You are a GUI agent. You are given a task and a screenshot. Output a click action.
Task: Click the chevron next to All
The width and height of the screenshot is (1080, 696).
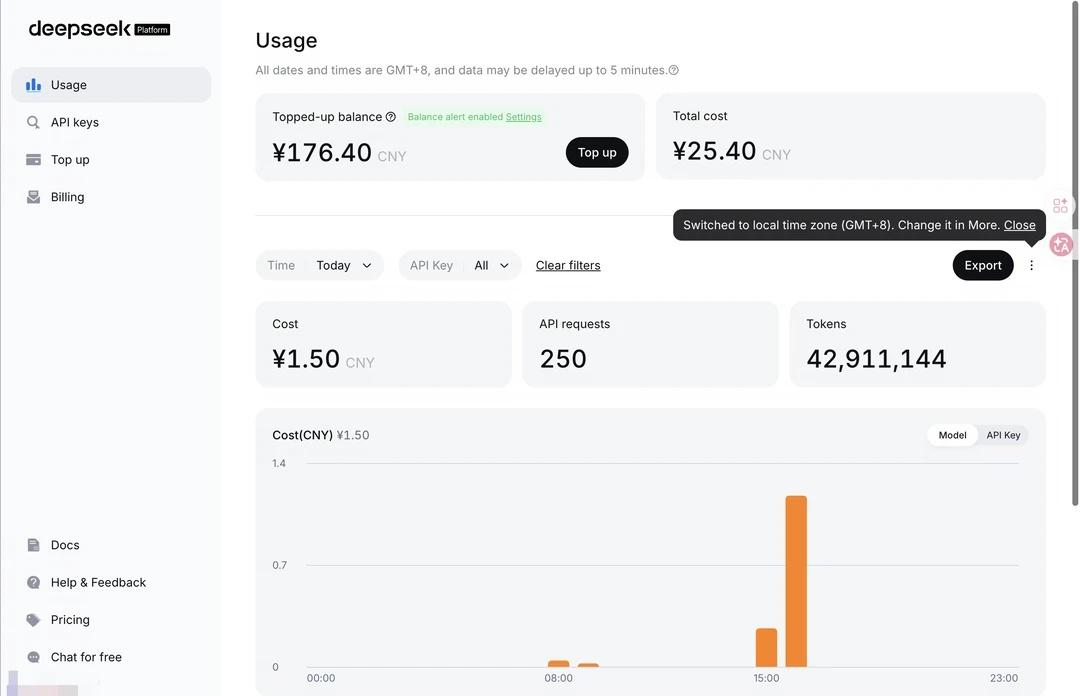coord(504,265)
